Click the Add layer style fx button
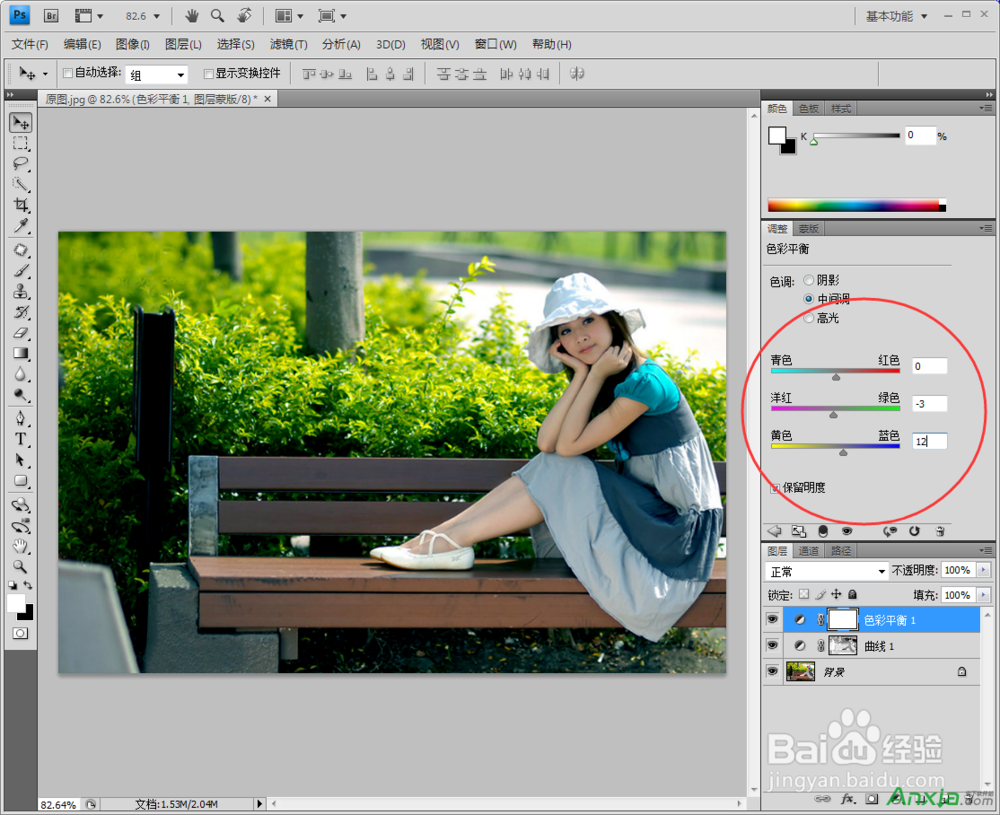This screenshot has height=815, width=1000. pos(848,798)
